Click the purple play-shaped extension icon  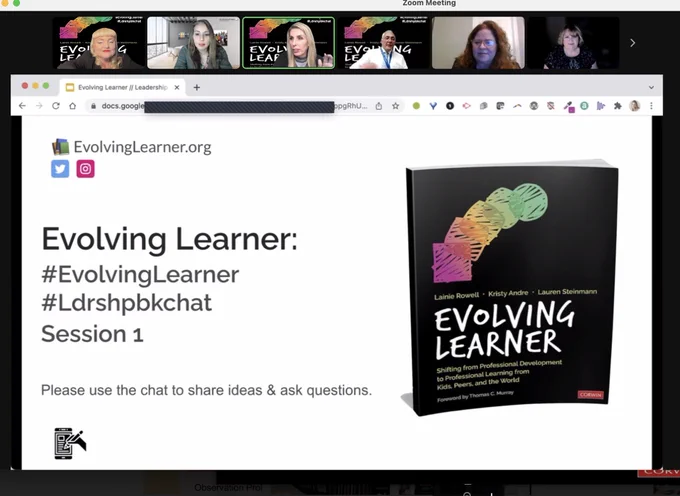click(601, 105)
